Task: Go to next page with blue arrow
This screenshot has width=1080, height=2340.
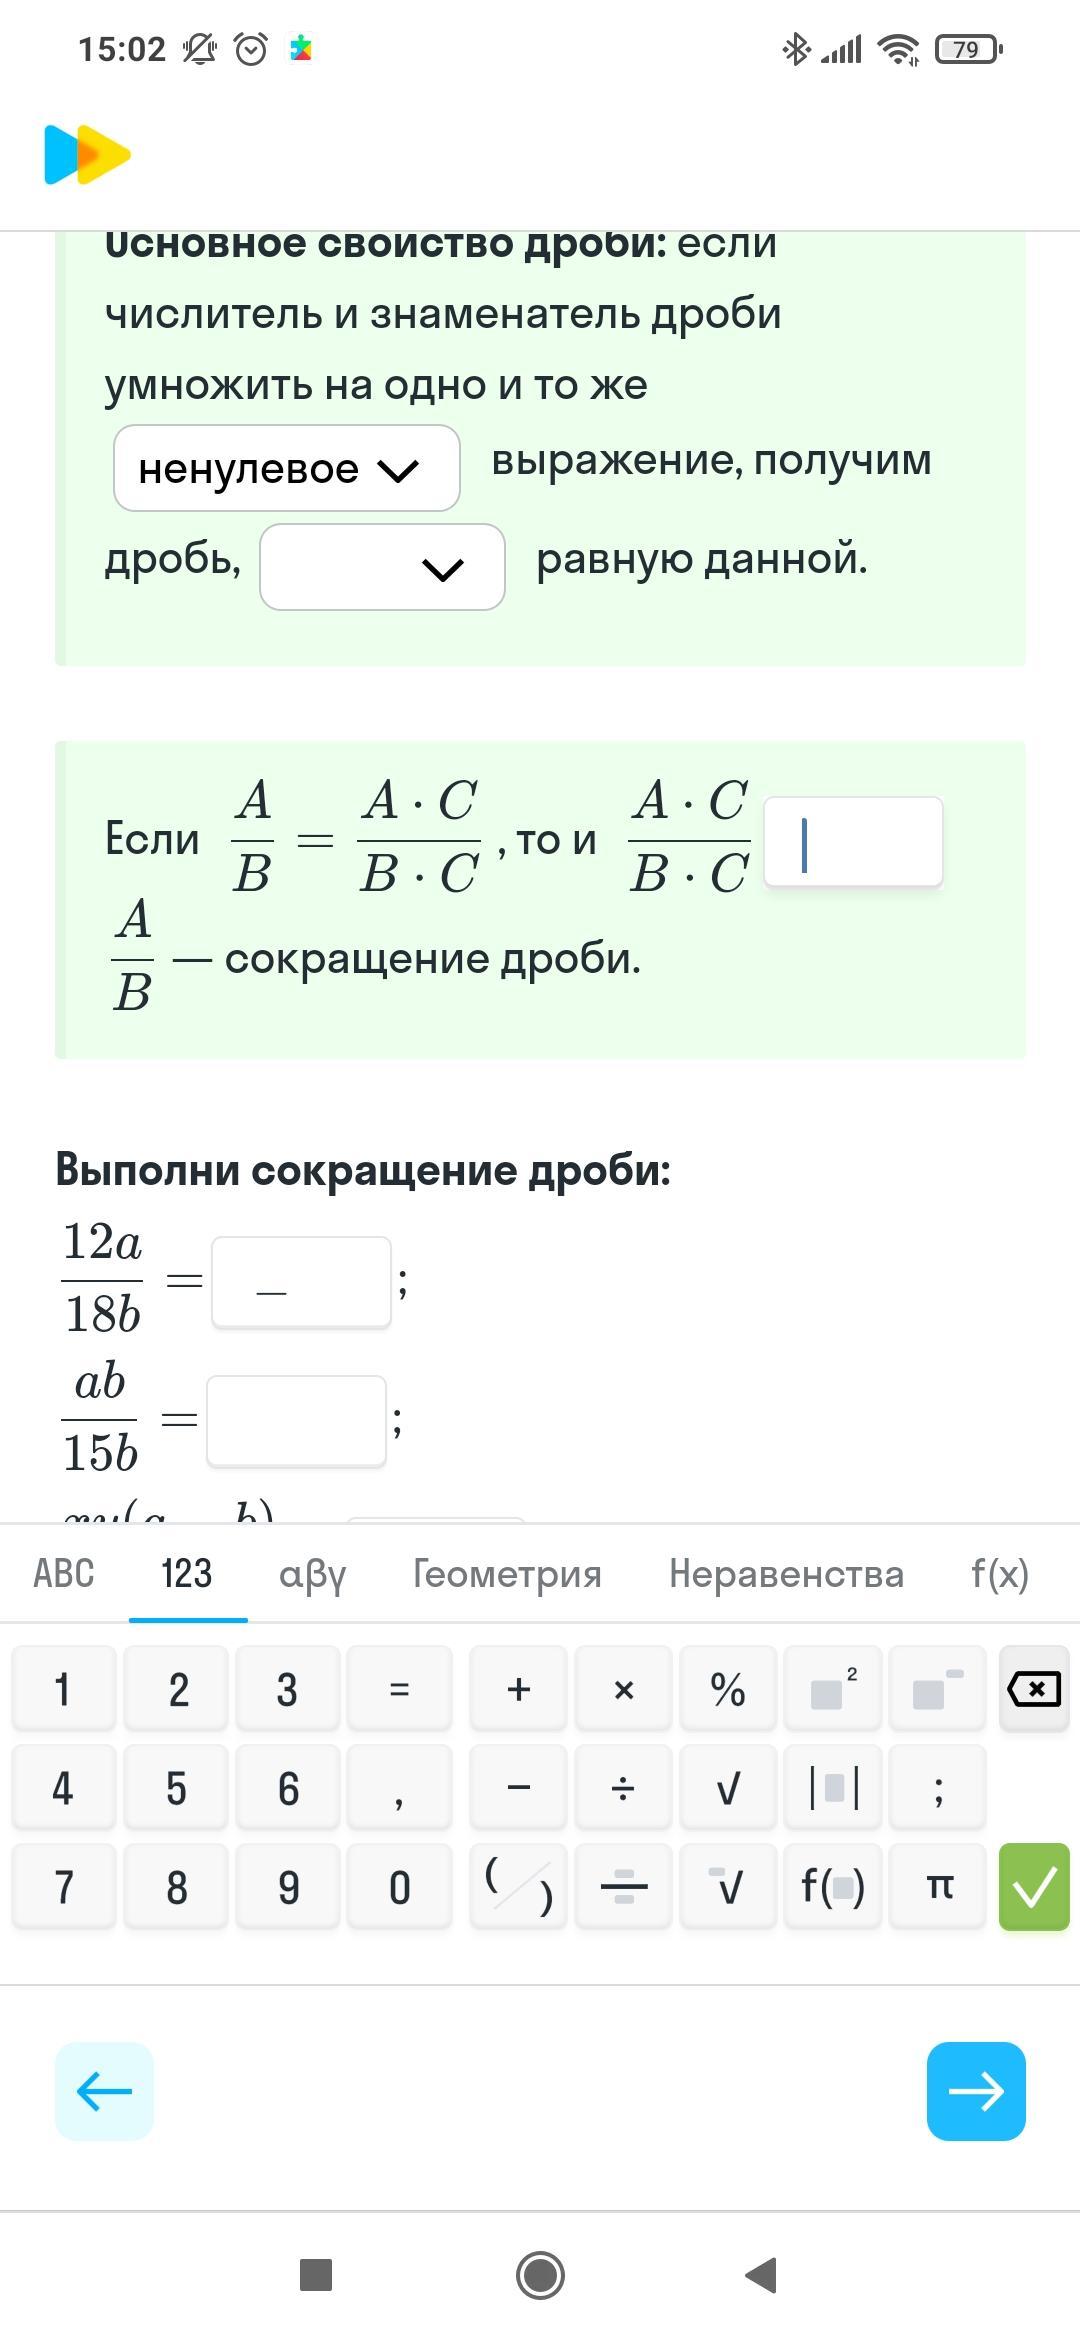Action: (976, 2091)
